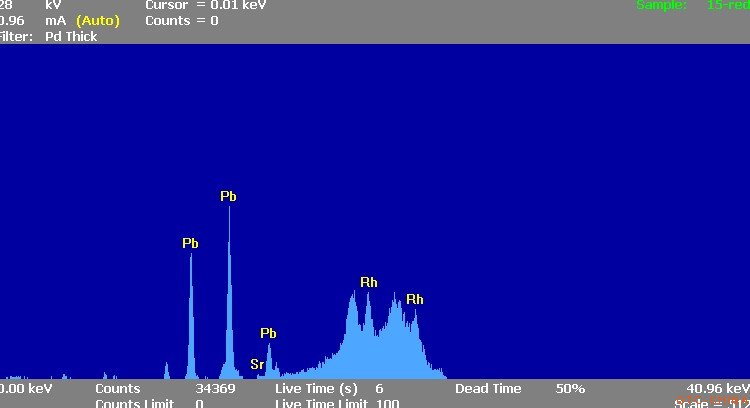Screen dimensions: 750x408
Task: Click the left Rh peak label
Action: 369,283
